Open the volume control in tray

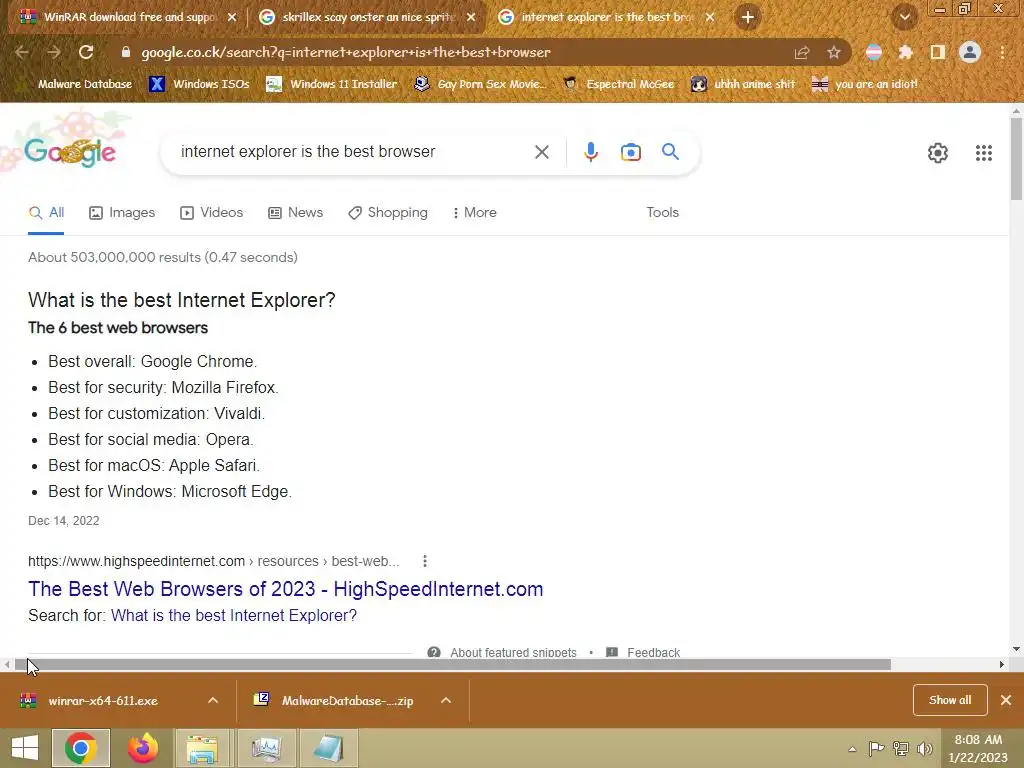[925, 748]
